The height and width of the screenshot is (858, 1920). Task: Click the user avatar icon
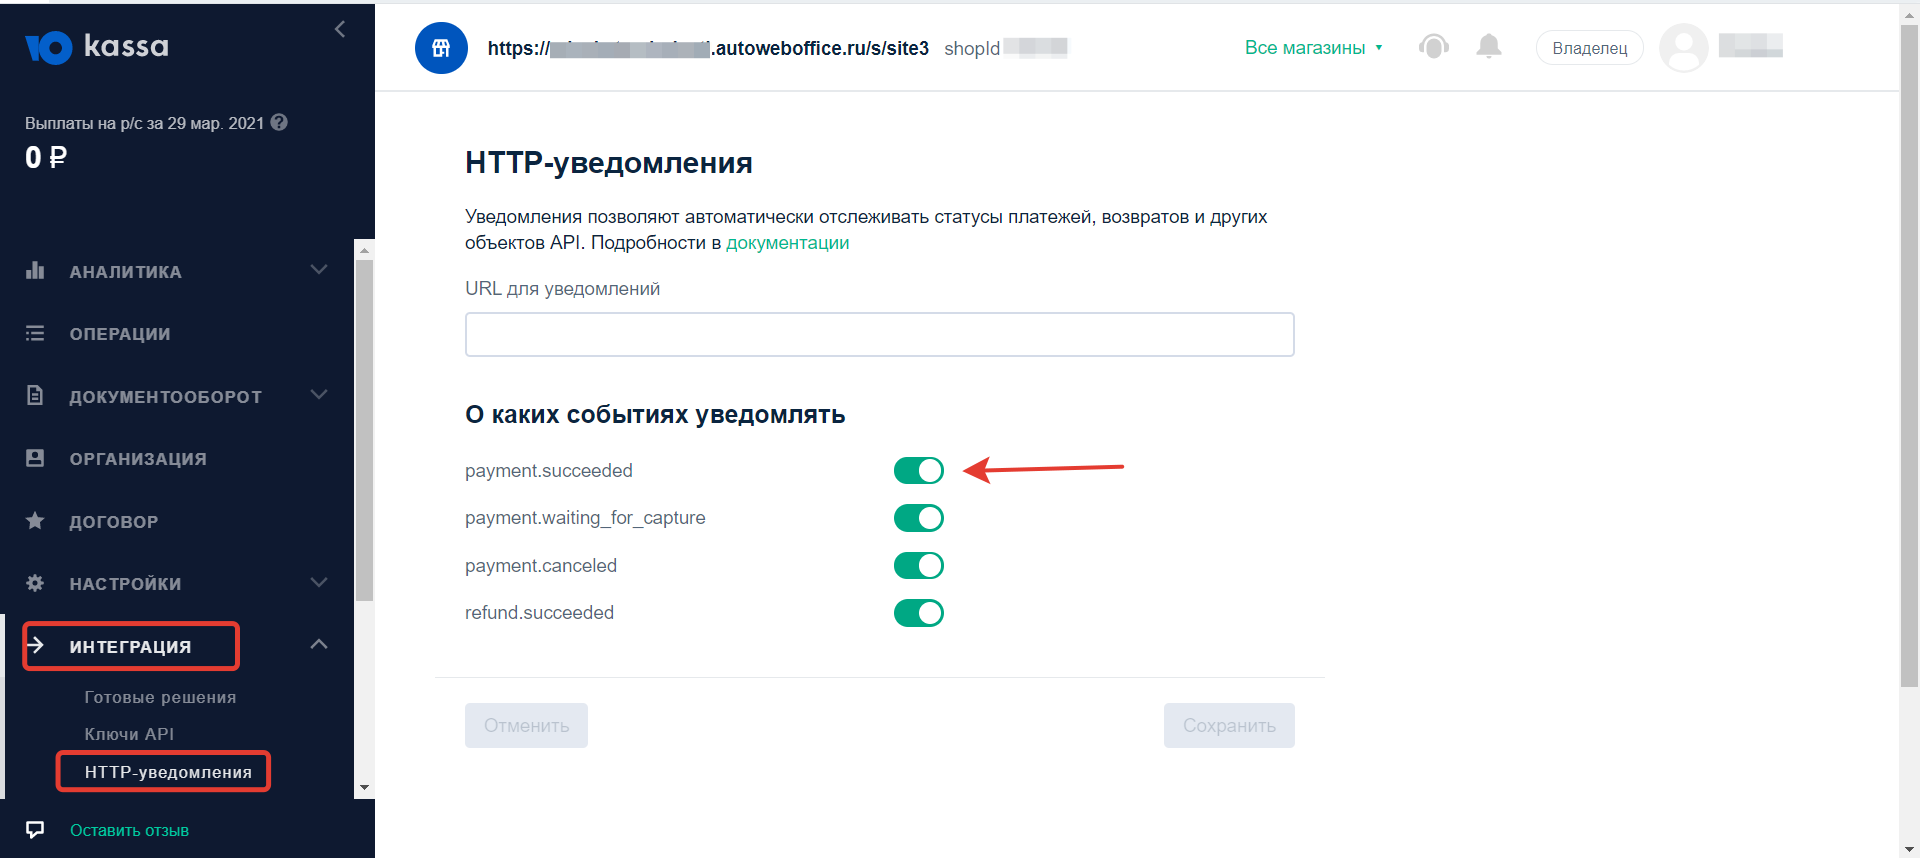pos(1683,48)
